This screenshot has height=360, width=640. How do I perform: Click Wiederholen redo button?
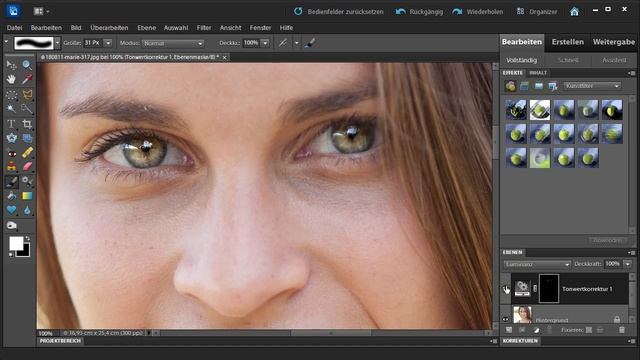478,11
